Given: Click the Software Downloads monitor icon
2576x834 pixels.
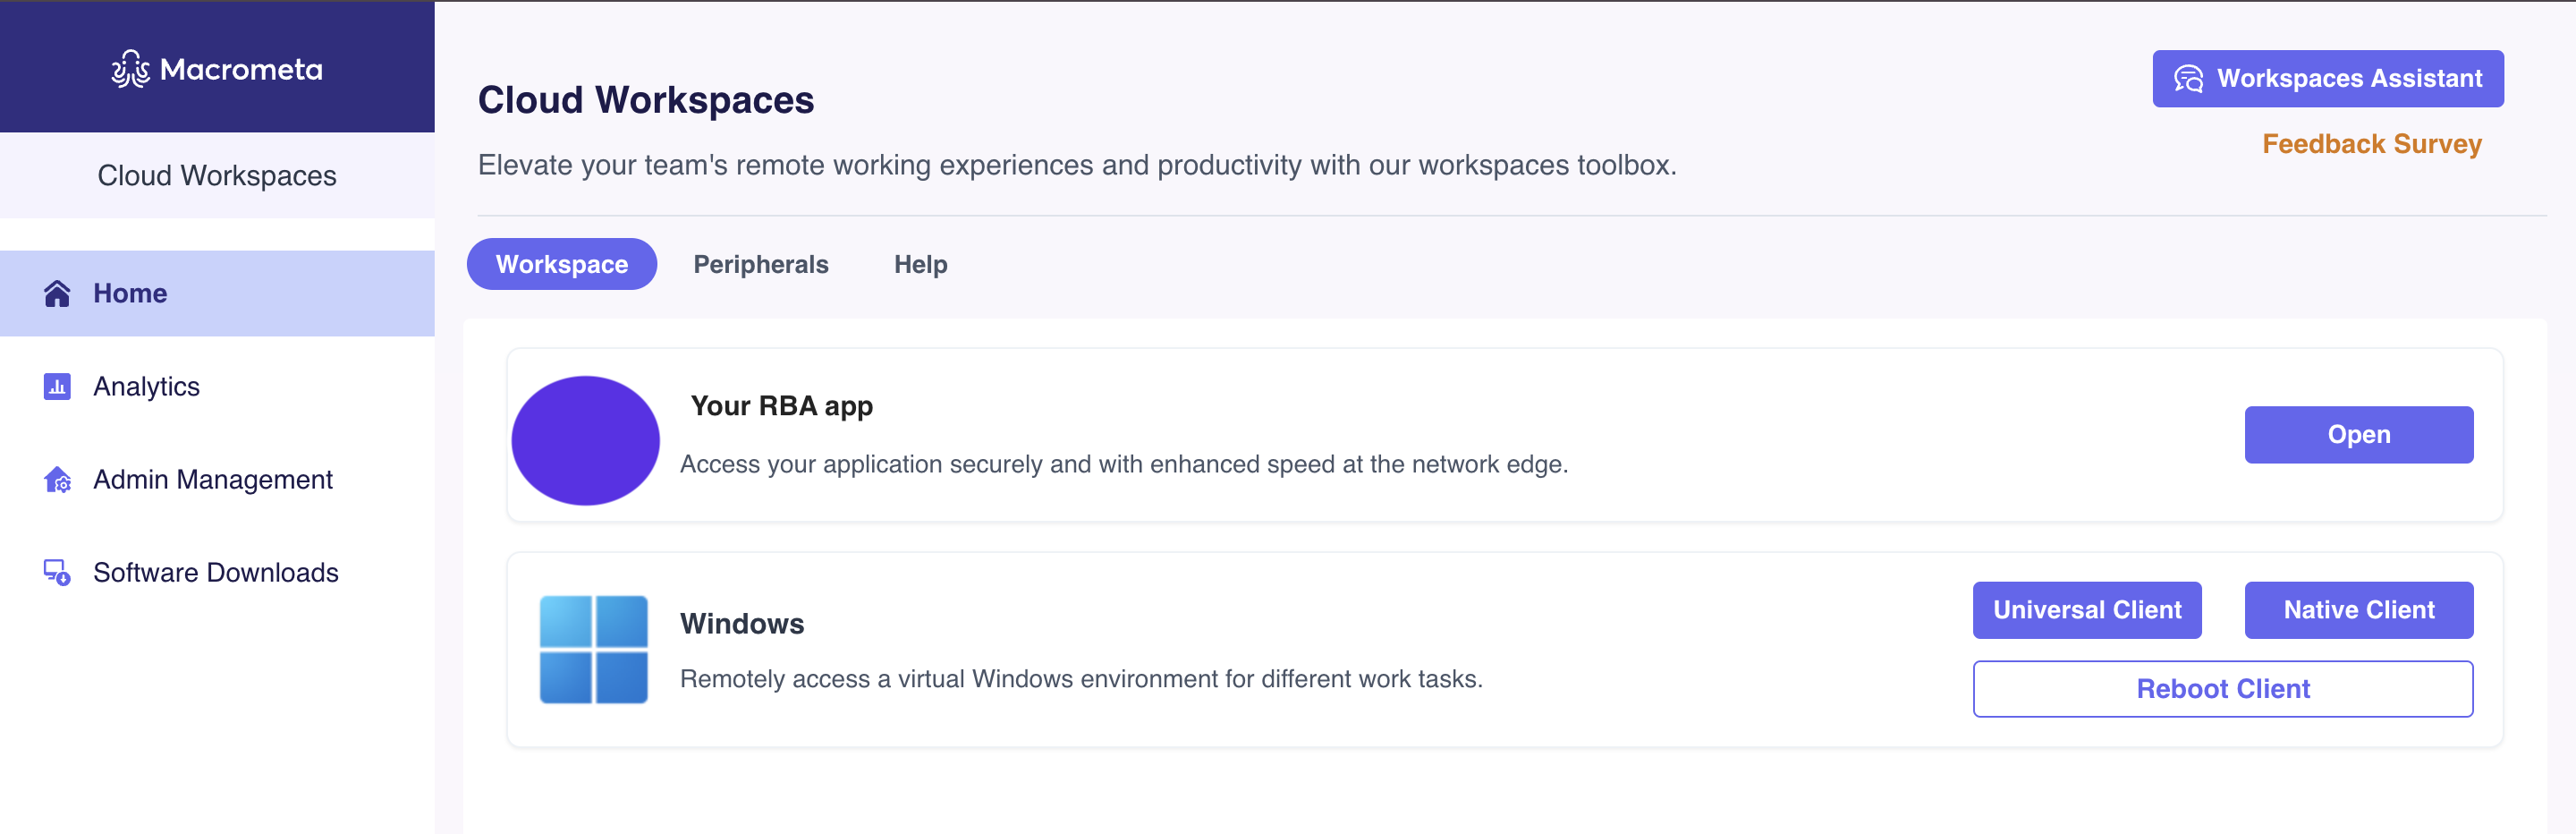Looking at the screenshot, I should tap(57, 572).
